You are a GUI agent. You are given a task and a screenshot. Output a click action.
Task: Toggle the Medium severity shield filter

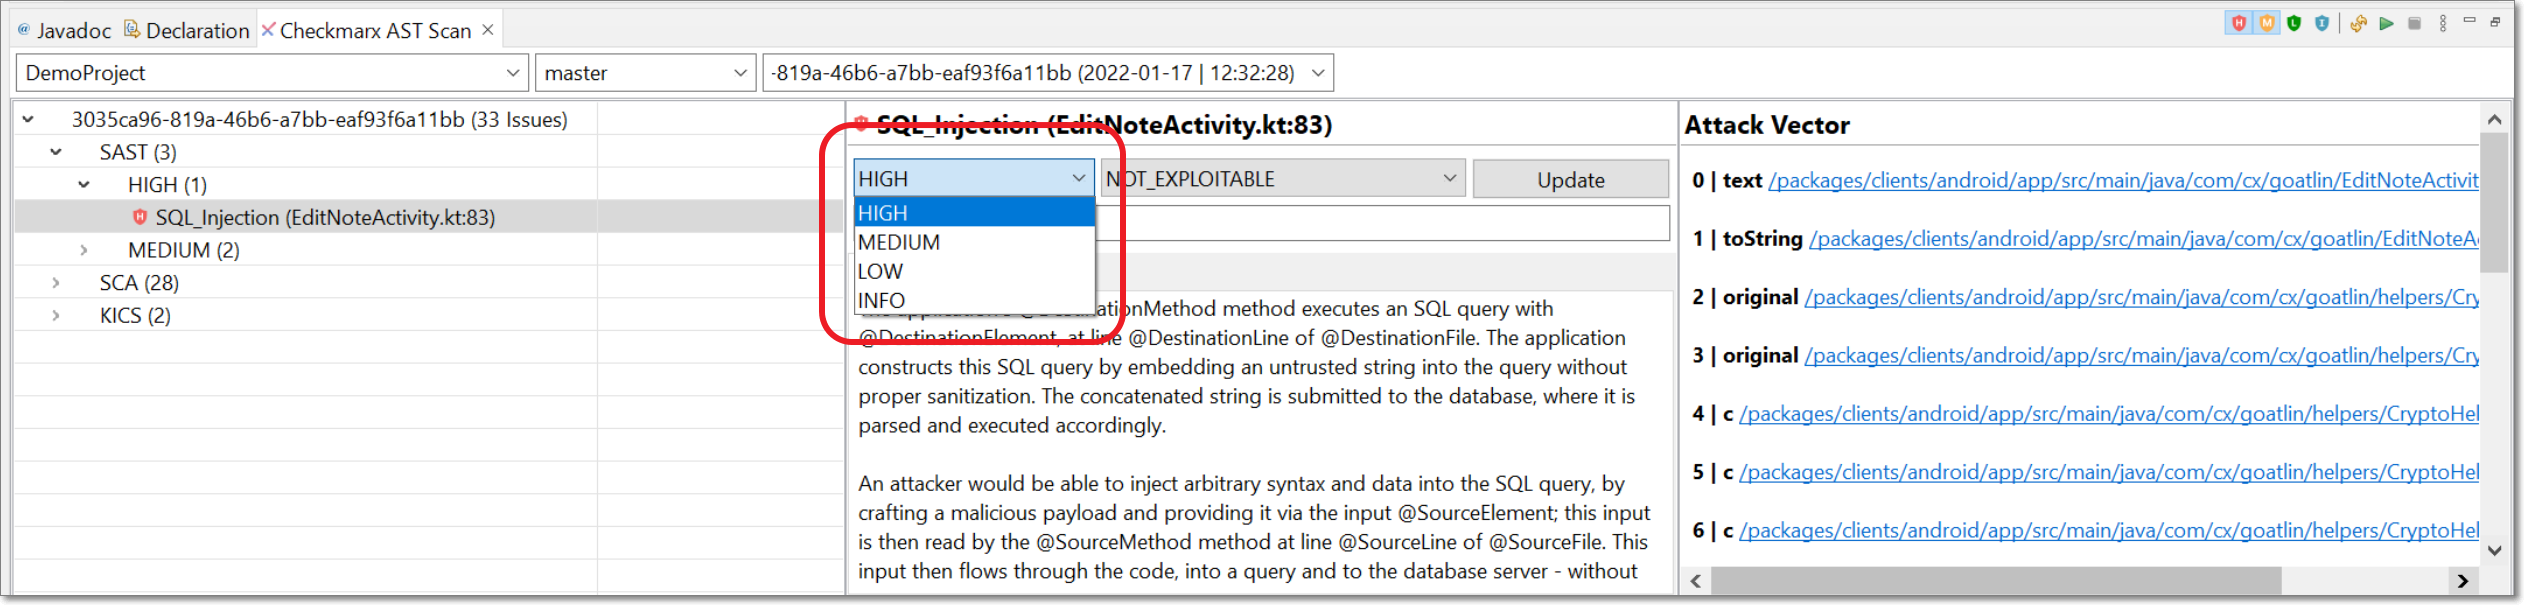pyautogui.click(x=2266, y=23)
